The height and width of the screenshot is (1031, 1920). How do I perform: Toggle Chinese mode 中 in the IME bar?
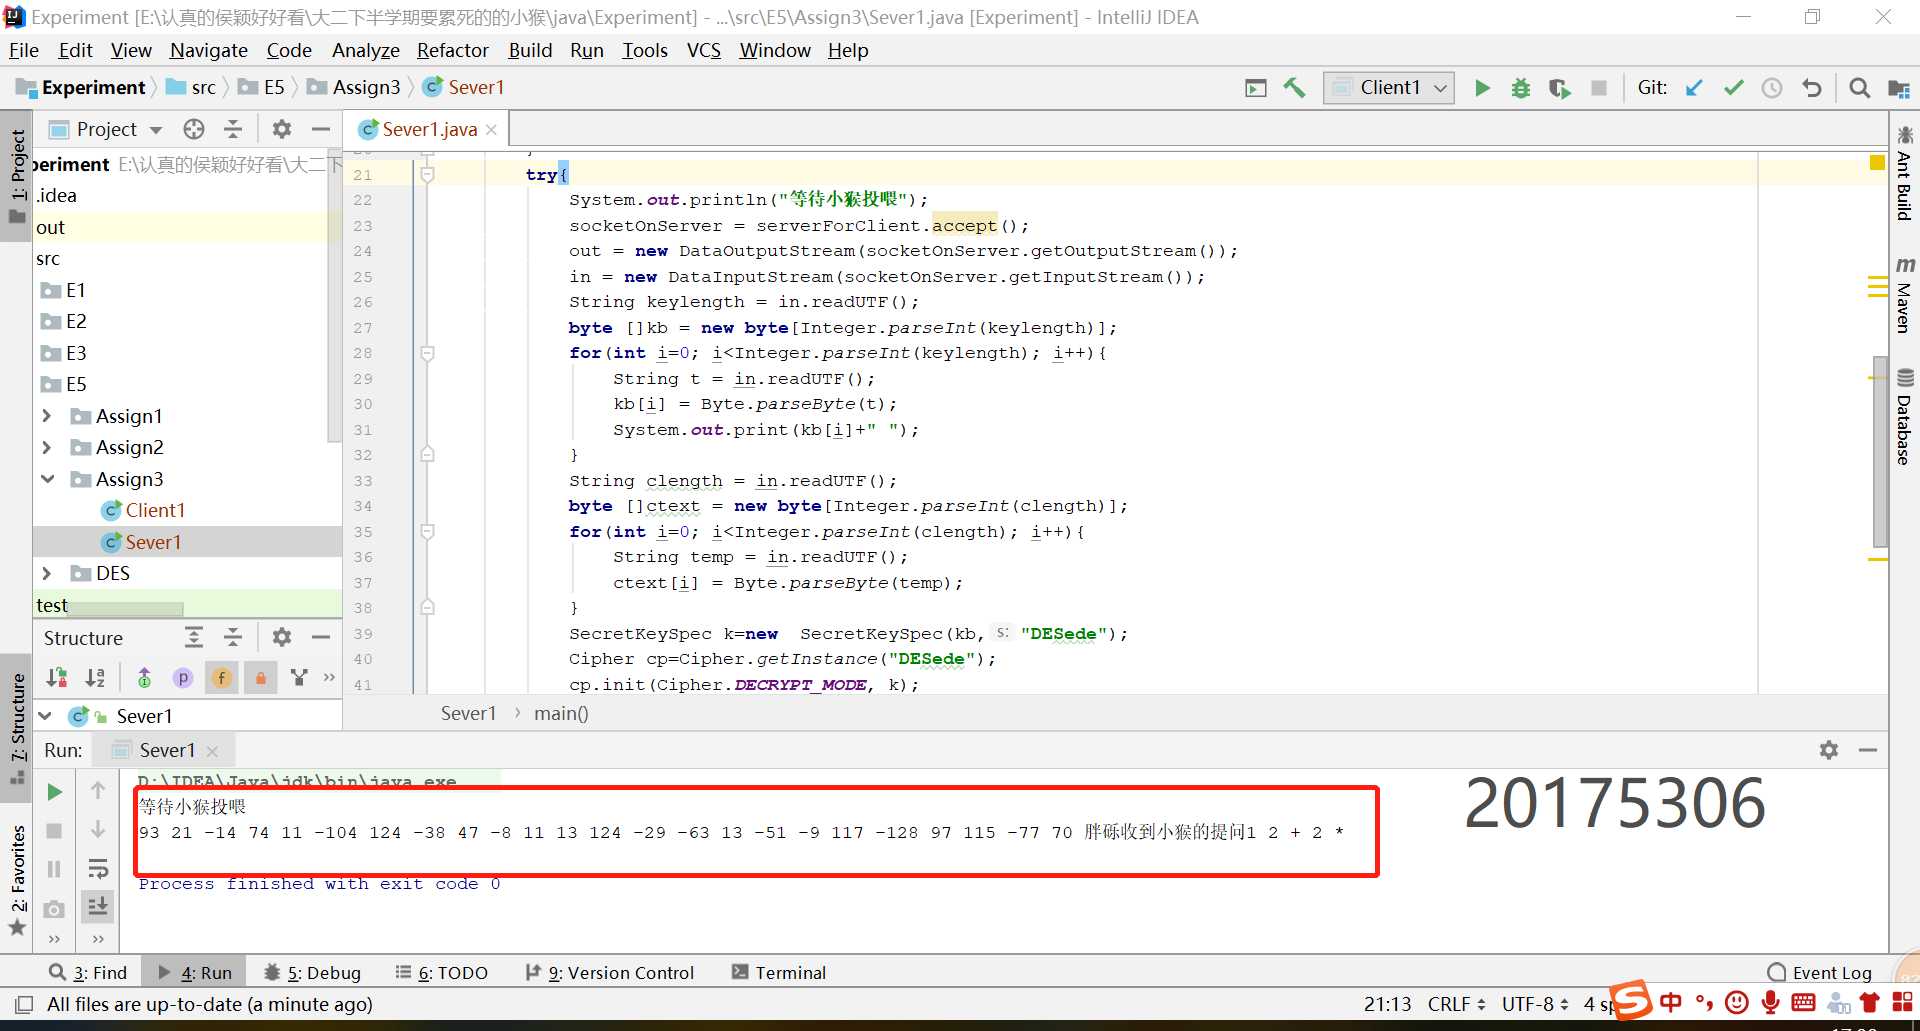1671,1002
